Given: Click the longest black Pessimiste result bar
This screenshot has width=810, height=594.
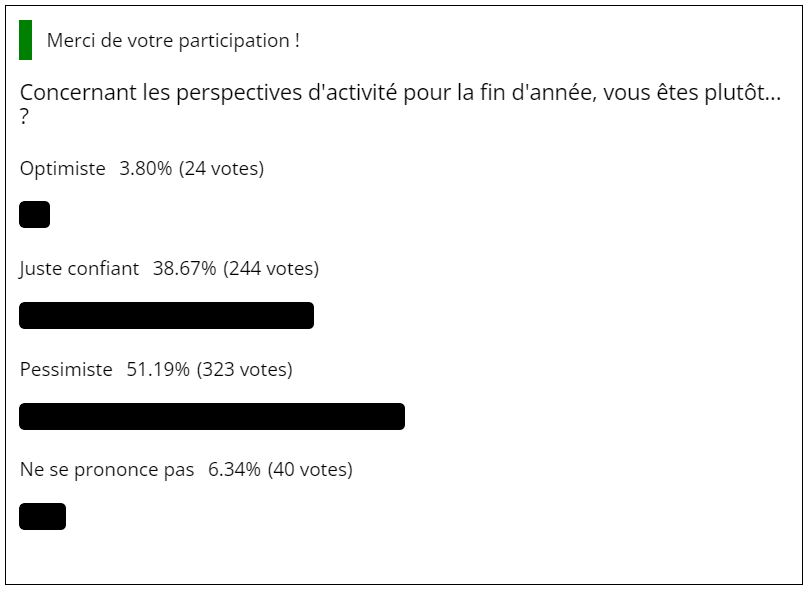Looking at the screenshot, I should pyautogui.click(x=212, y=416).
